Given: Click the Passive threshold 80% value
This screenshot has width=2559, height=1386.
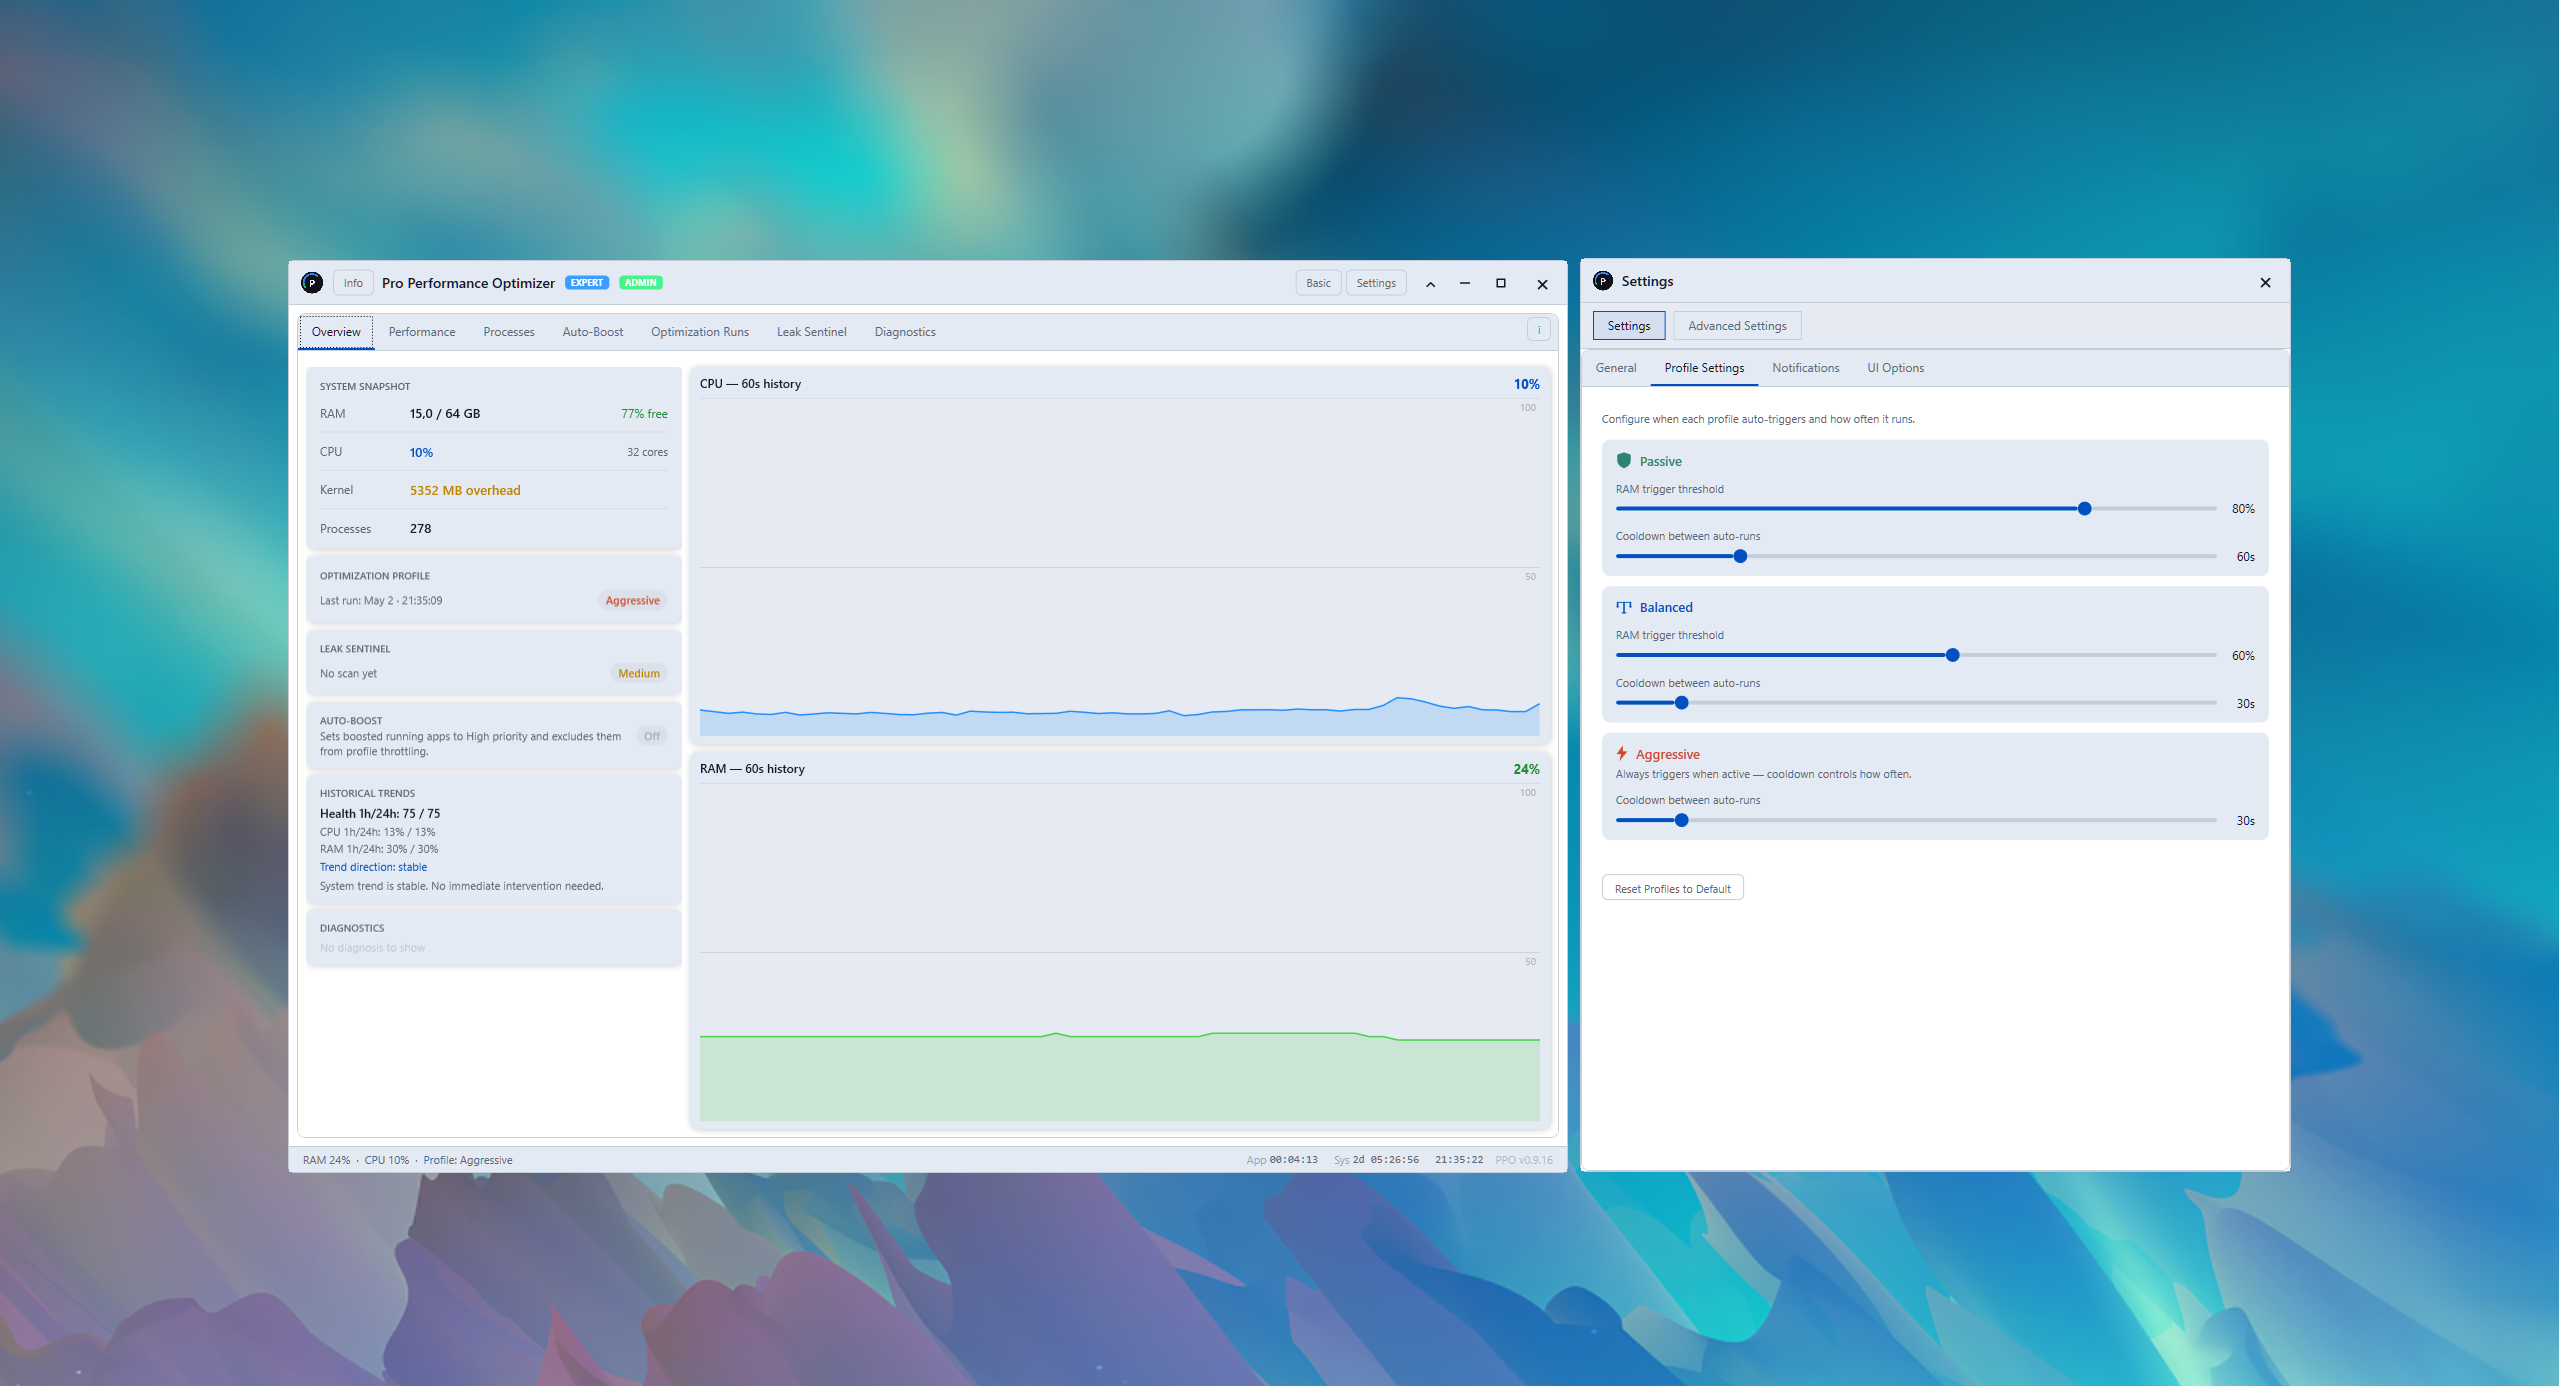Looking at the screenshot, I should point(2243,509).
